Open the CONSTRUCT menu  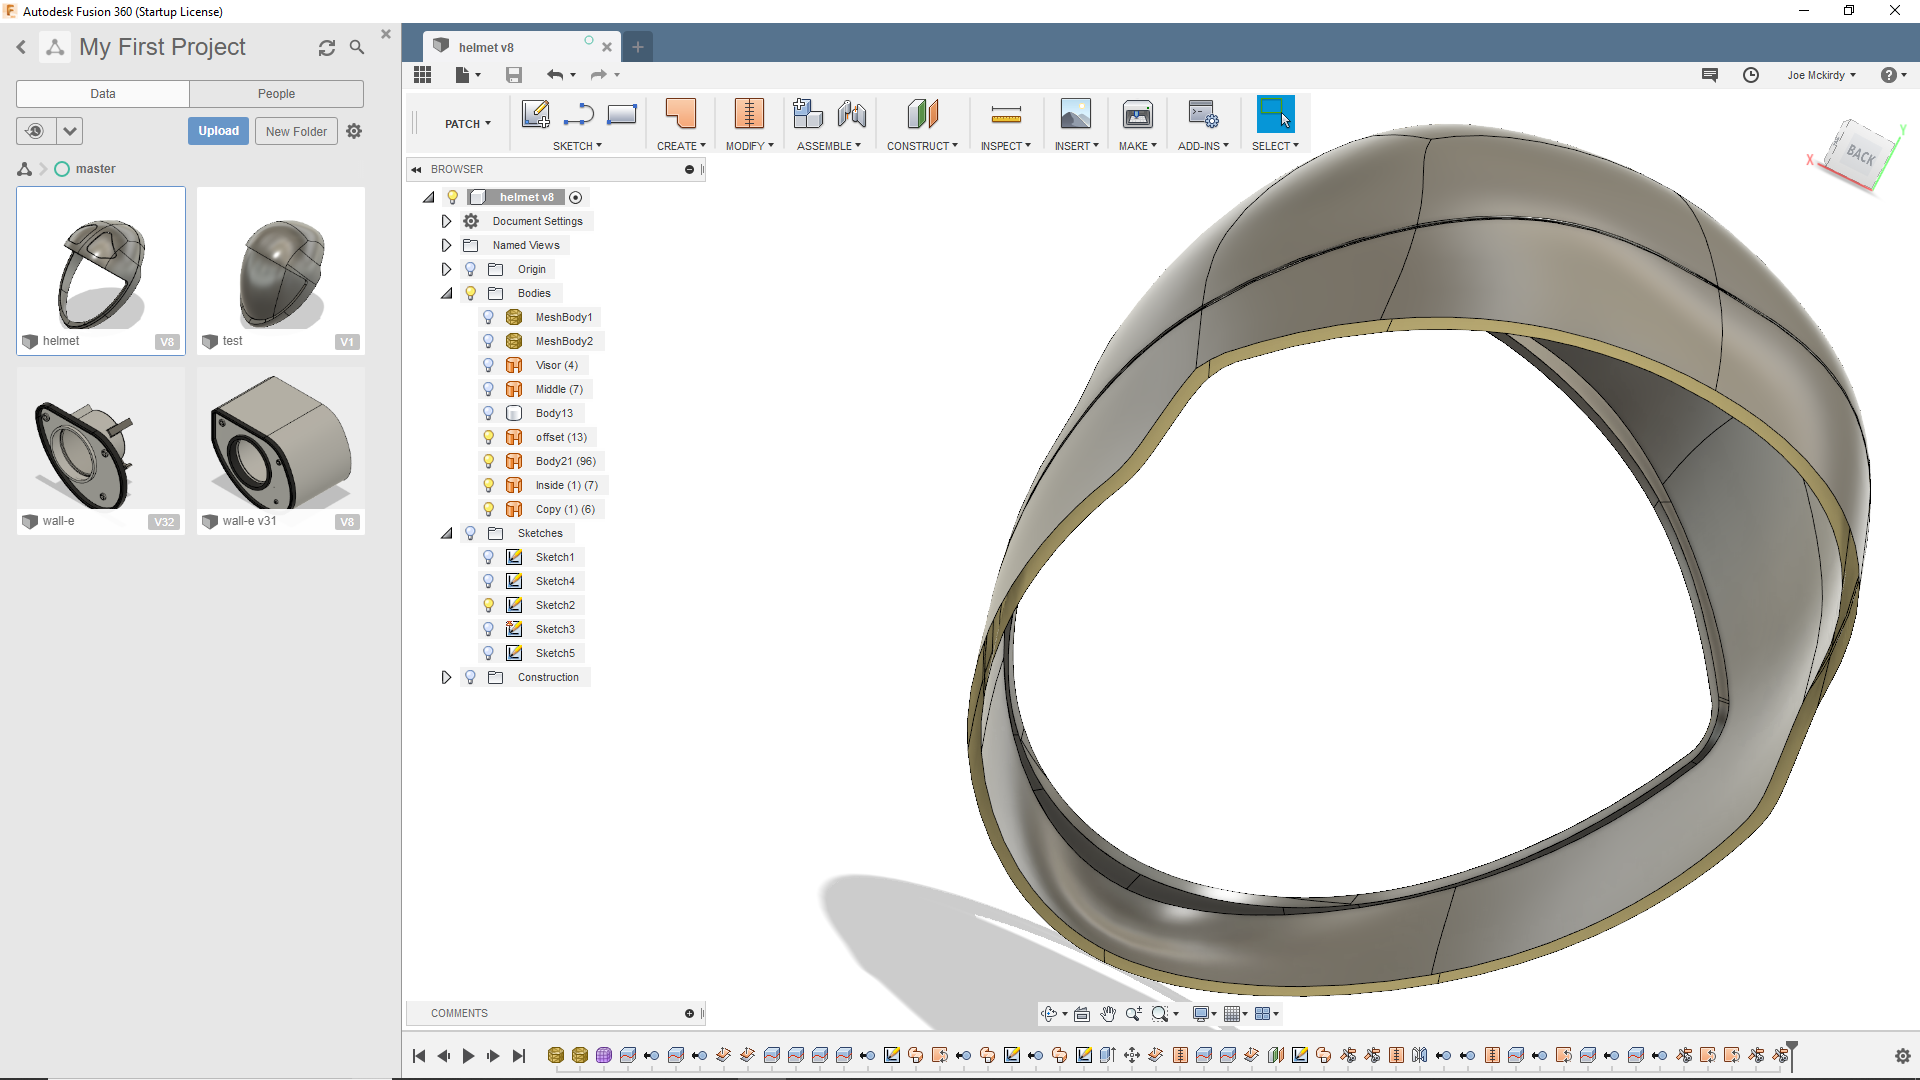(922, 146)
